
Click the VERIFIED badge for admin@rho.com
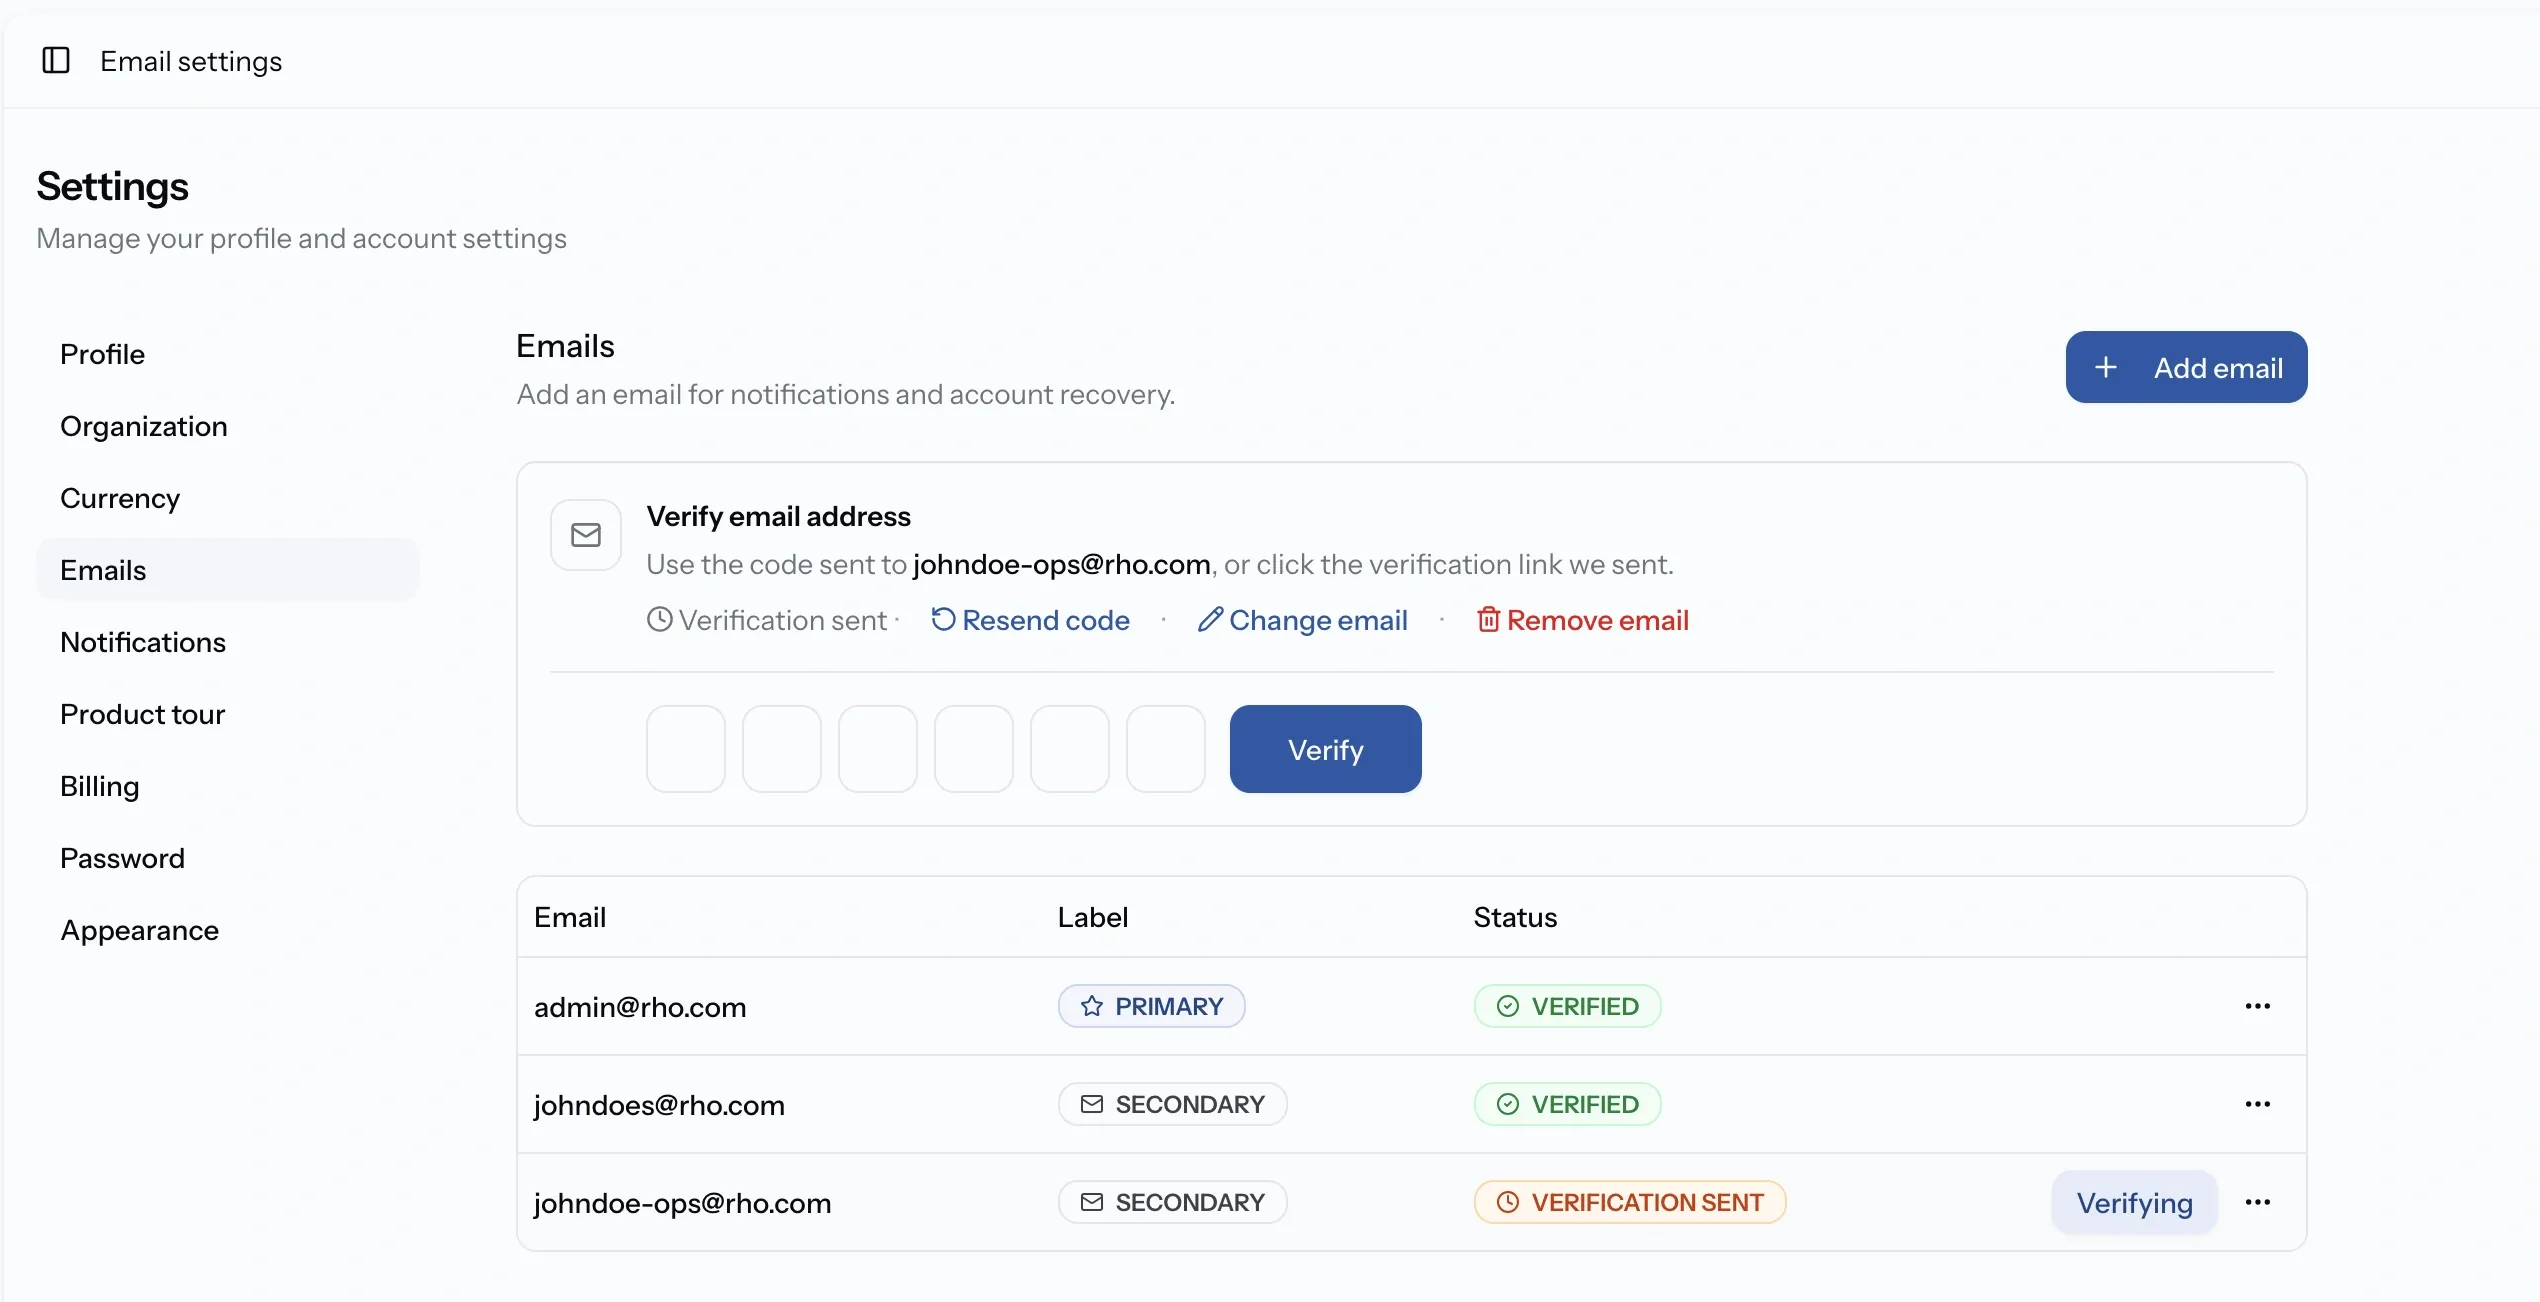pyautogui.click(x=1567, y=1006)
